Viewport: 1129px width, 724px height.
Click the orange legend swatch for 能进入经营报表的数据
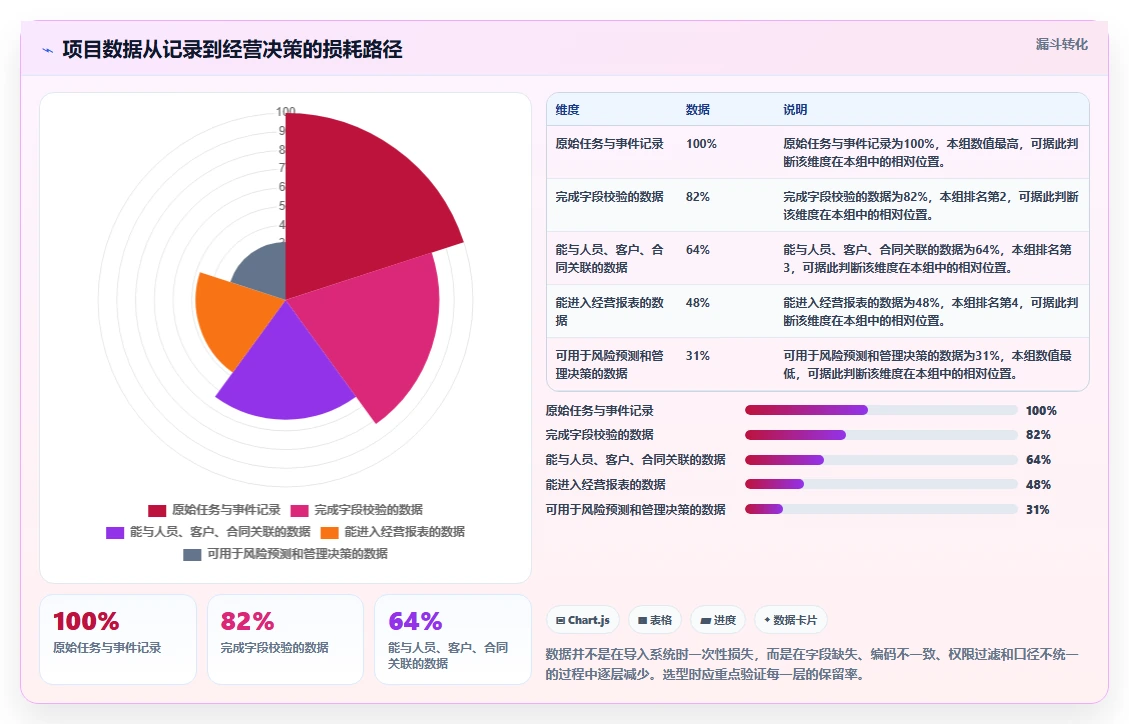330,533
